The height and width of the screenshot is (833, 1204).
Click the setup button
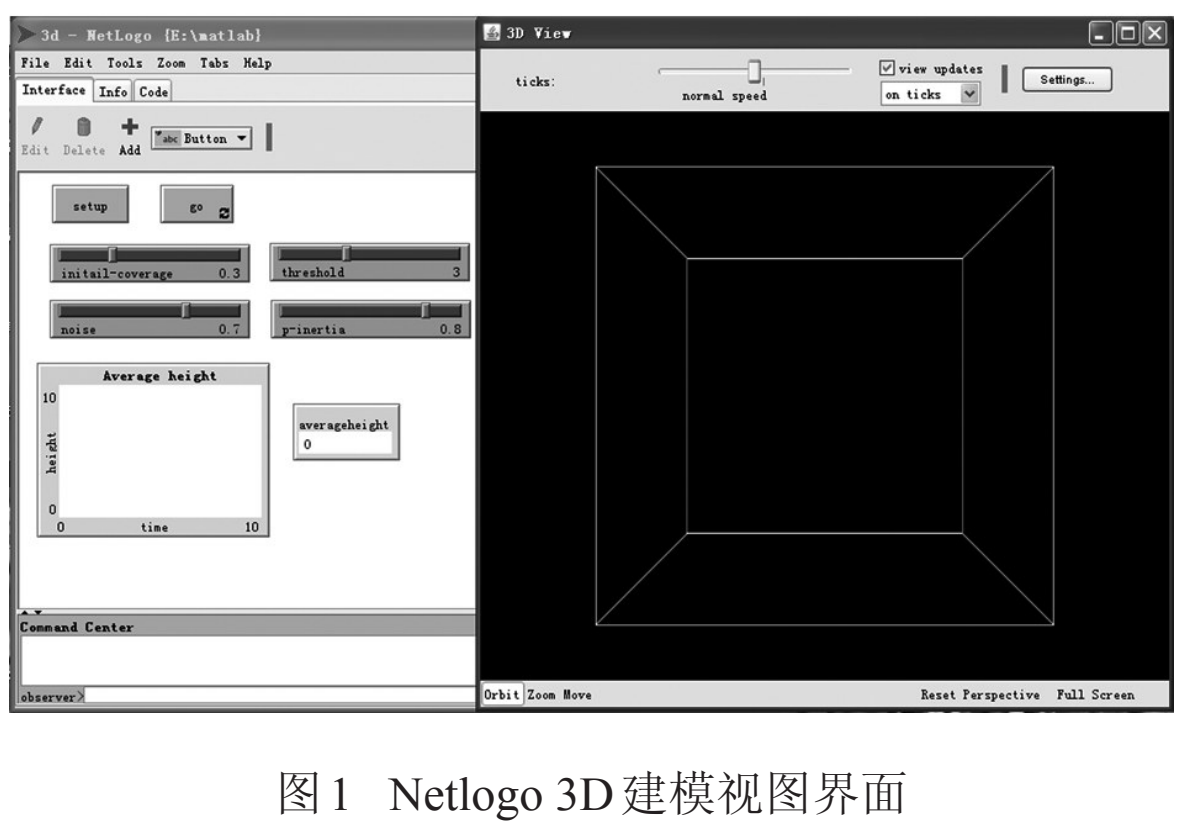pyautogui.click(x=90, y=206)
